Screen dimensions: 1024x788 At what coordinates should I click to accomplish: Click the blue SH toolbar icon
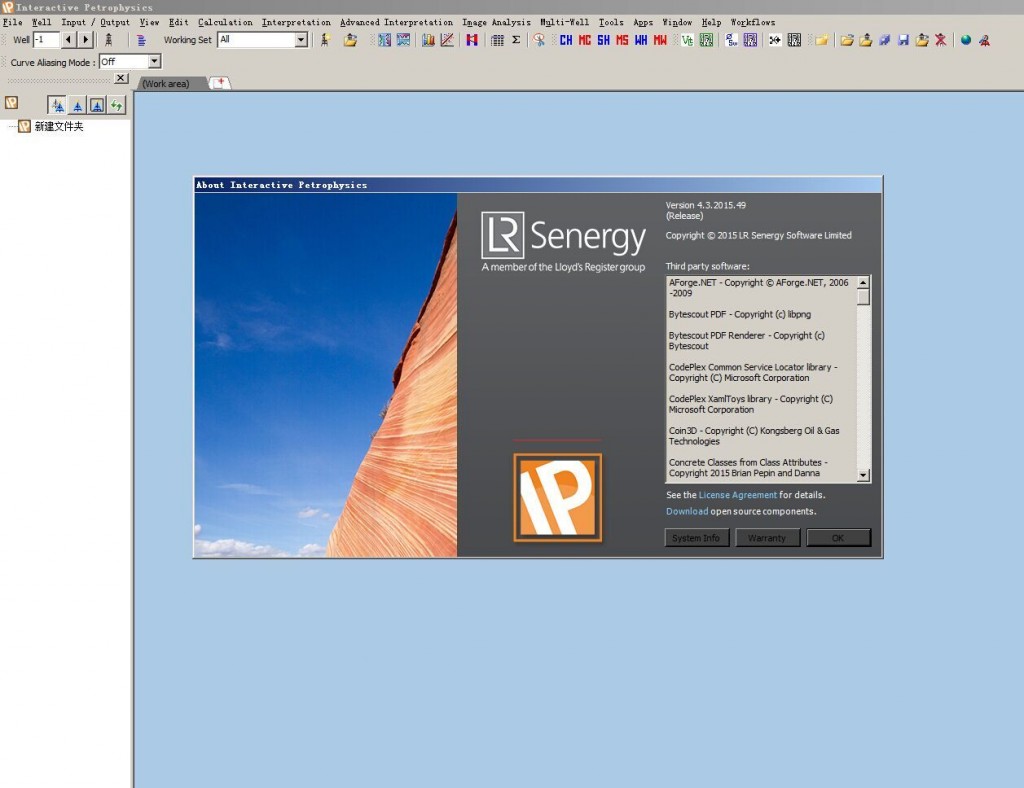point(603,40)
